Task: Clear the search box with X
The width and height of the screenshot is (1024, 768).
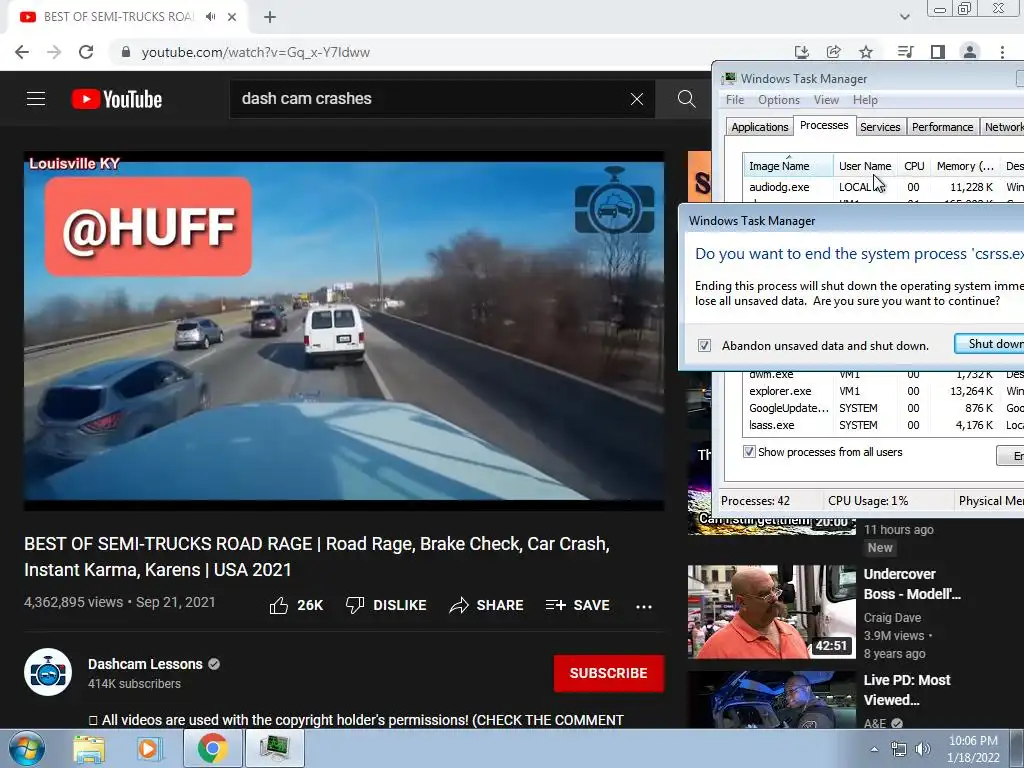Action: 637,99
